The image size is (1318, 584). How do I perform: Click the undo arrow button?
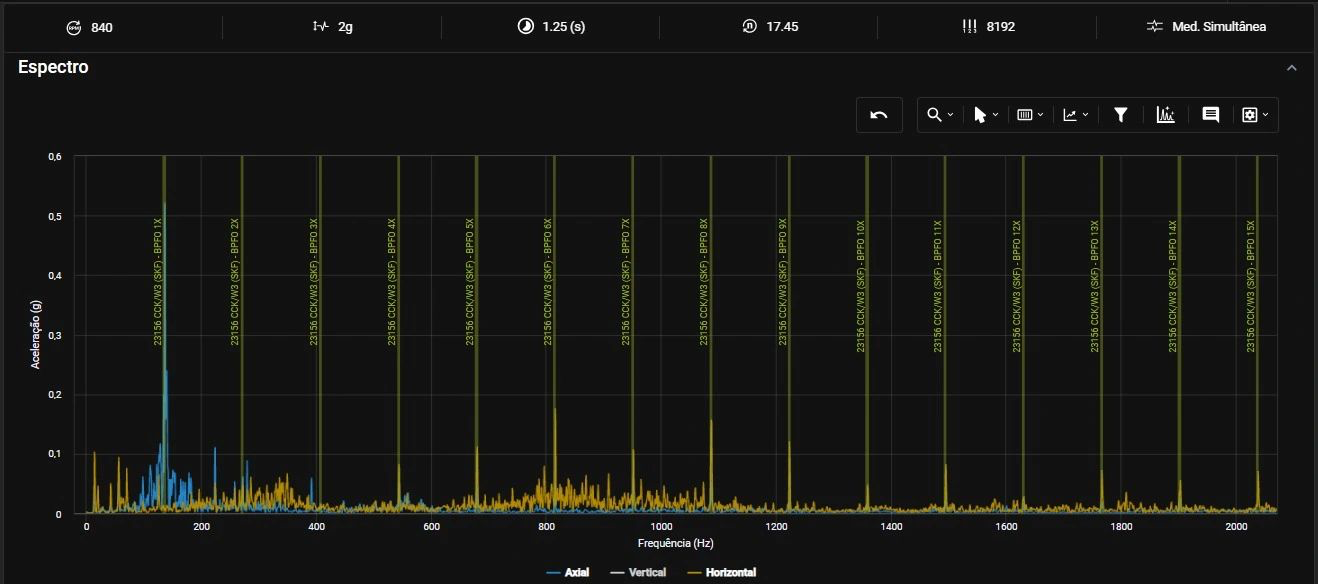coord(879,115)
